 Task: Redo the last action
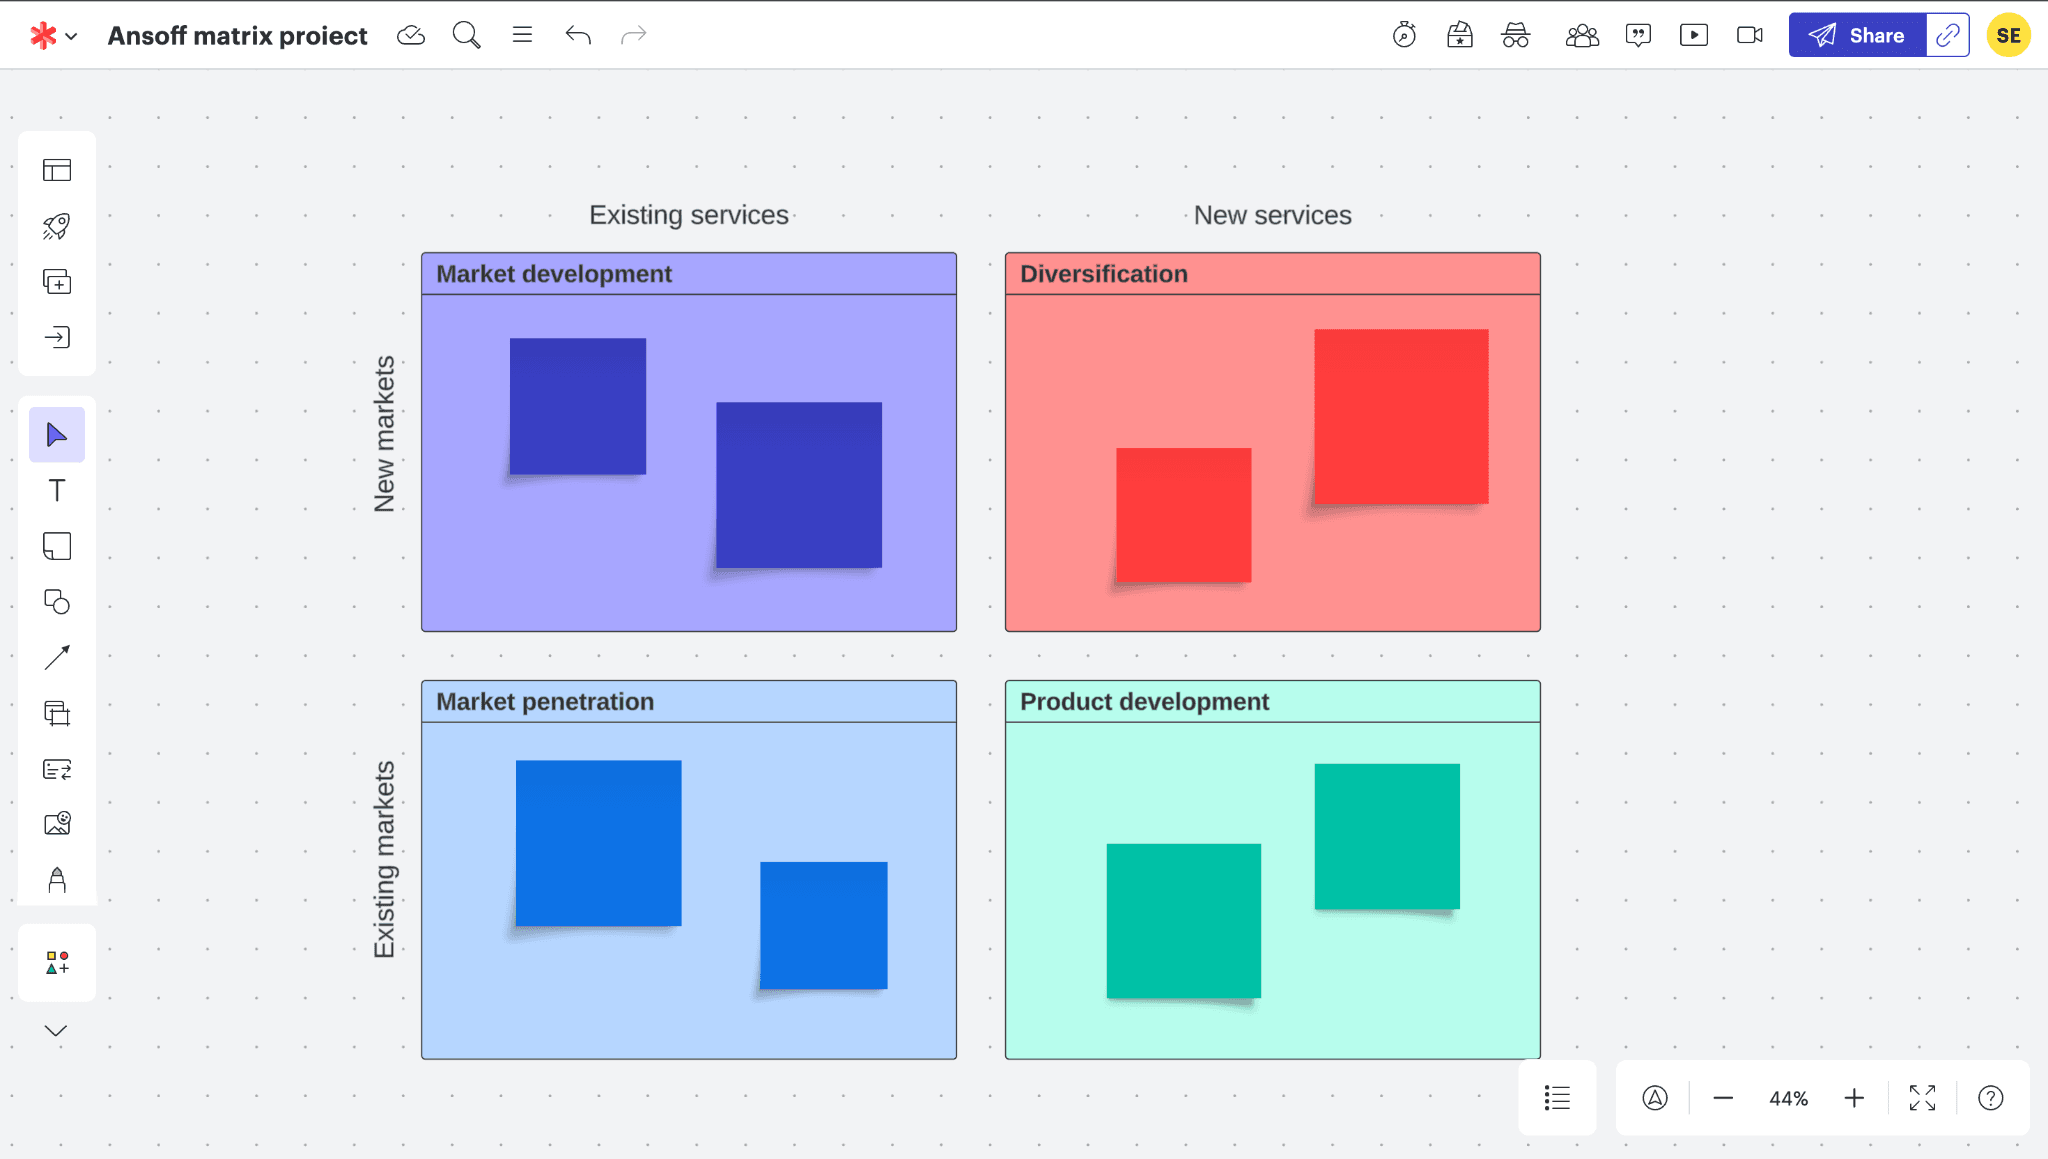tap(634, 36)
